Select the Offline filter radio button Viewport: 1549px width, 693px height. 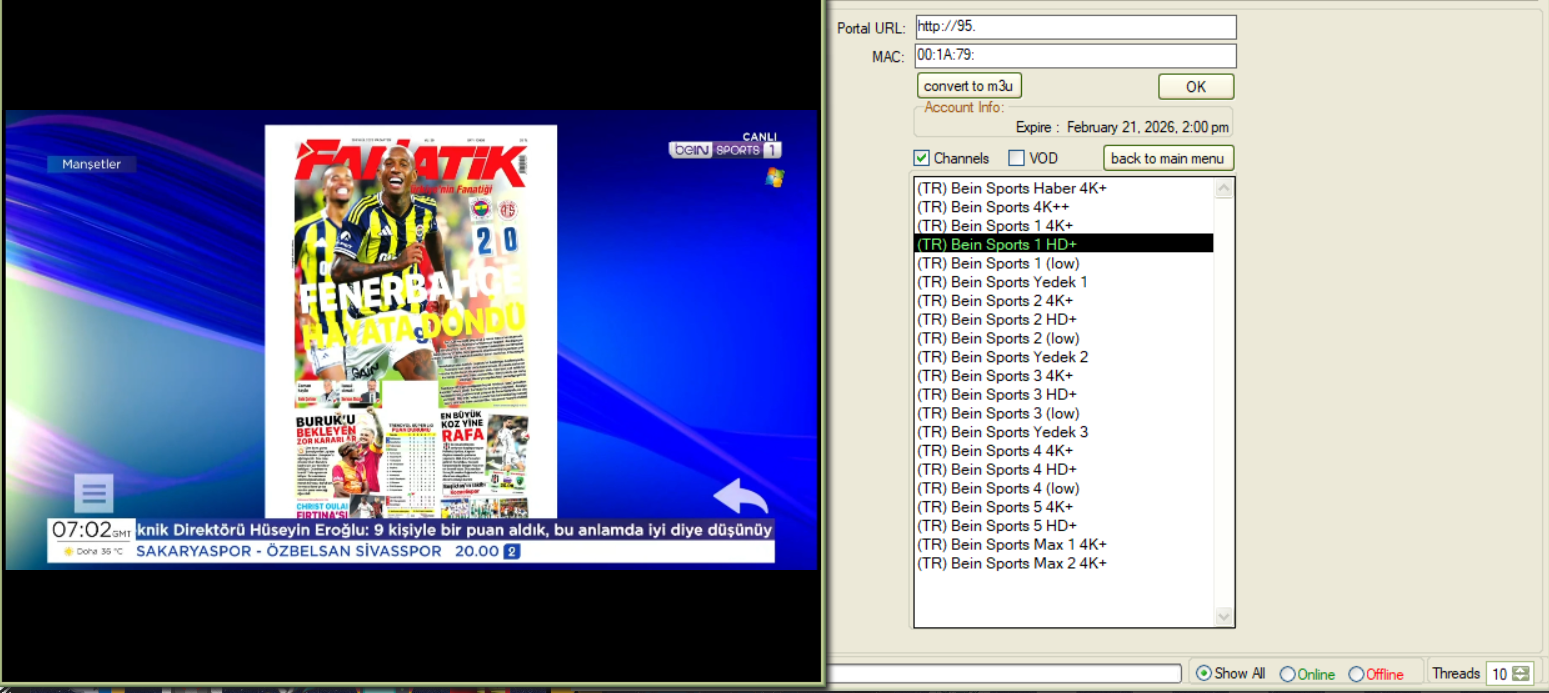coord(1356,674)
